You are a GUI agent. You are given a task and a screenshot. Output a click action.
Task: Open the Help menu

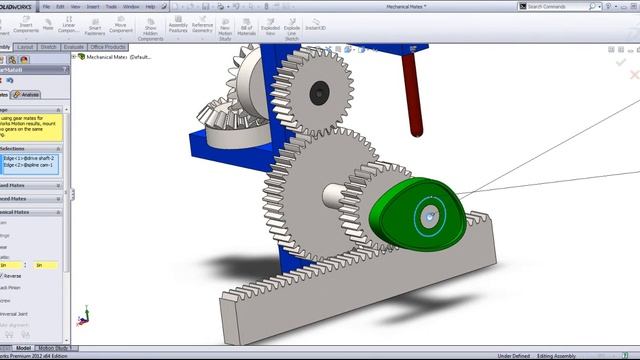tap(150, 7)
